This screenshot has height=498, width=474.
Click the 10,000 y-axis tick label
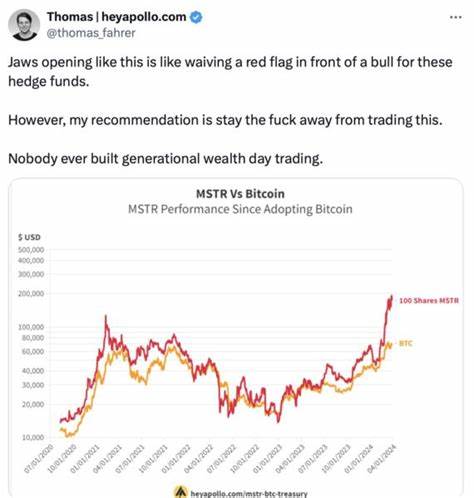click(33, 437)
